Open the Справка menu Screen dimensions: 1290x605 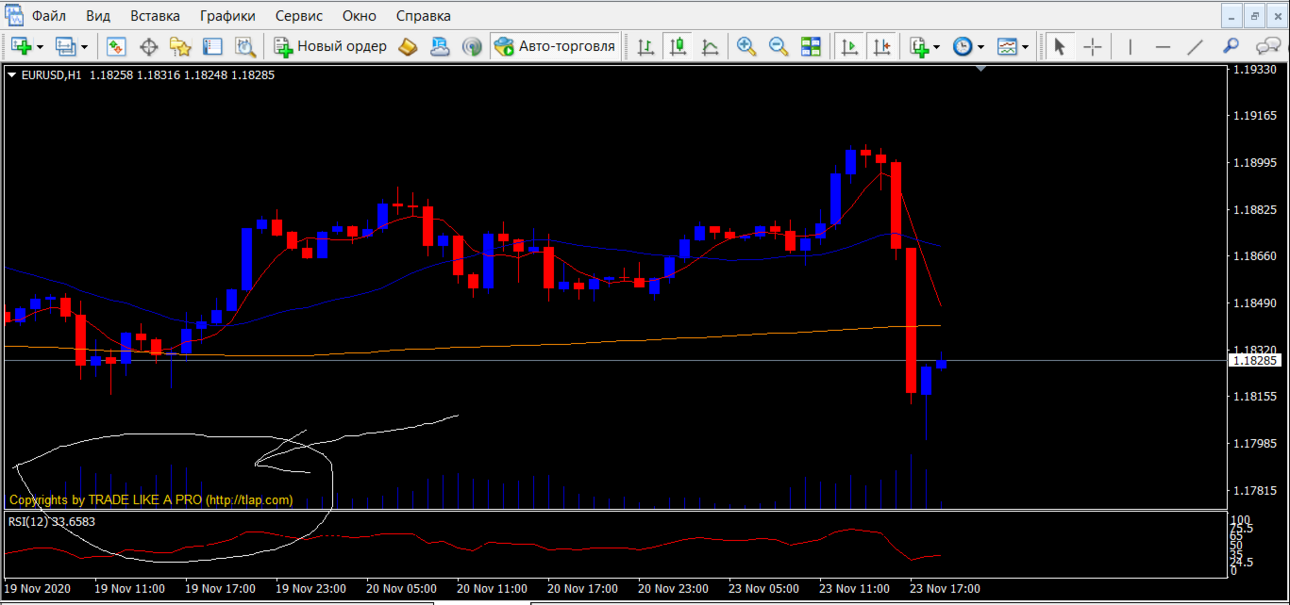tap(423, 16)
